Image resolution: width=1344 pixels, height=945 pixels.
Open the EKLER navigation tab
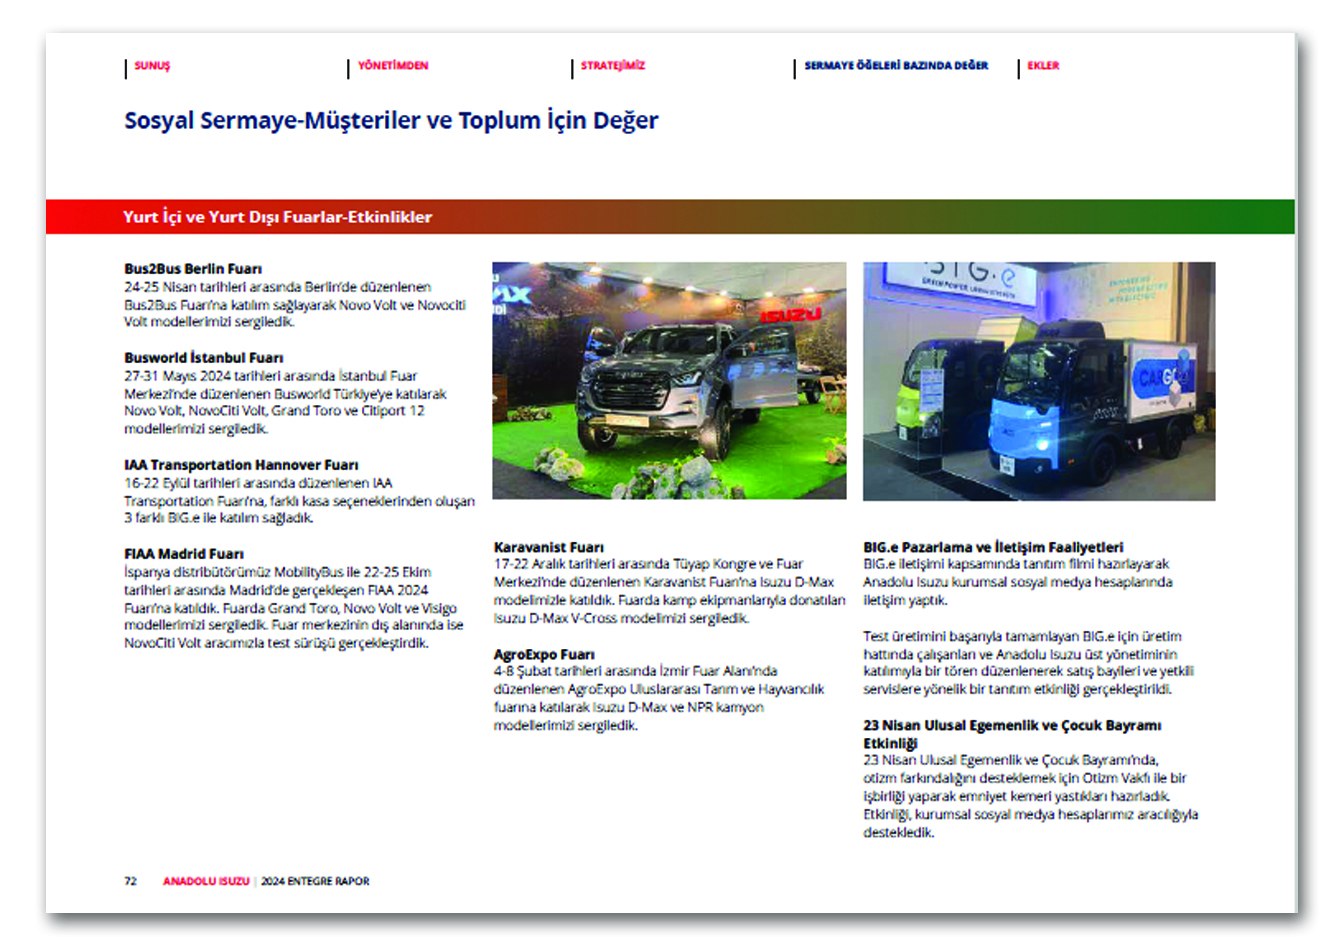coord(1043,66)
